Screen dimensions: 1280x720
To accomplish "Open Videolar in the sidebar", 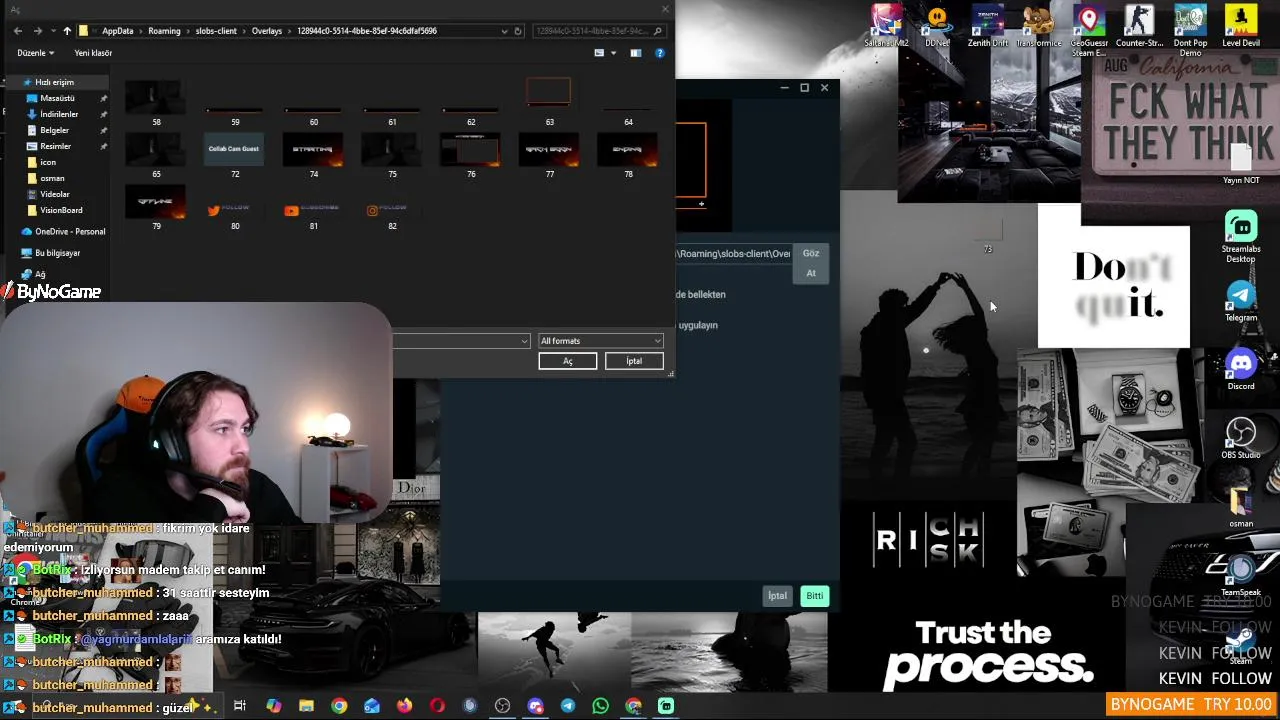I will [x=55, y=194].
